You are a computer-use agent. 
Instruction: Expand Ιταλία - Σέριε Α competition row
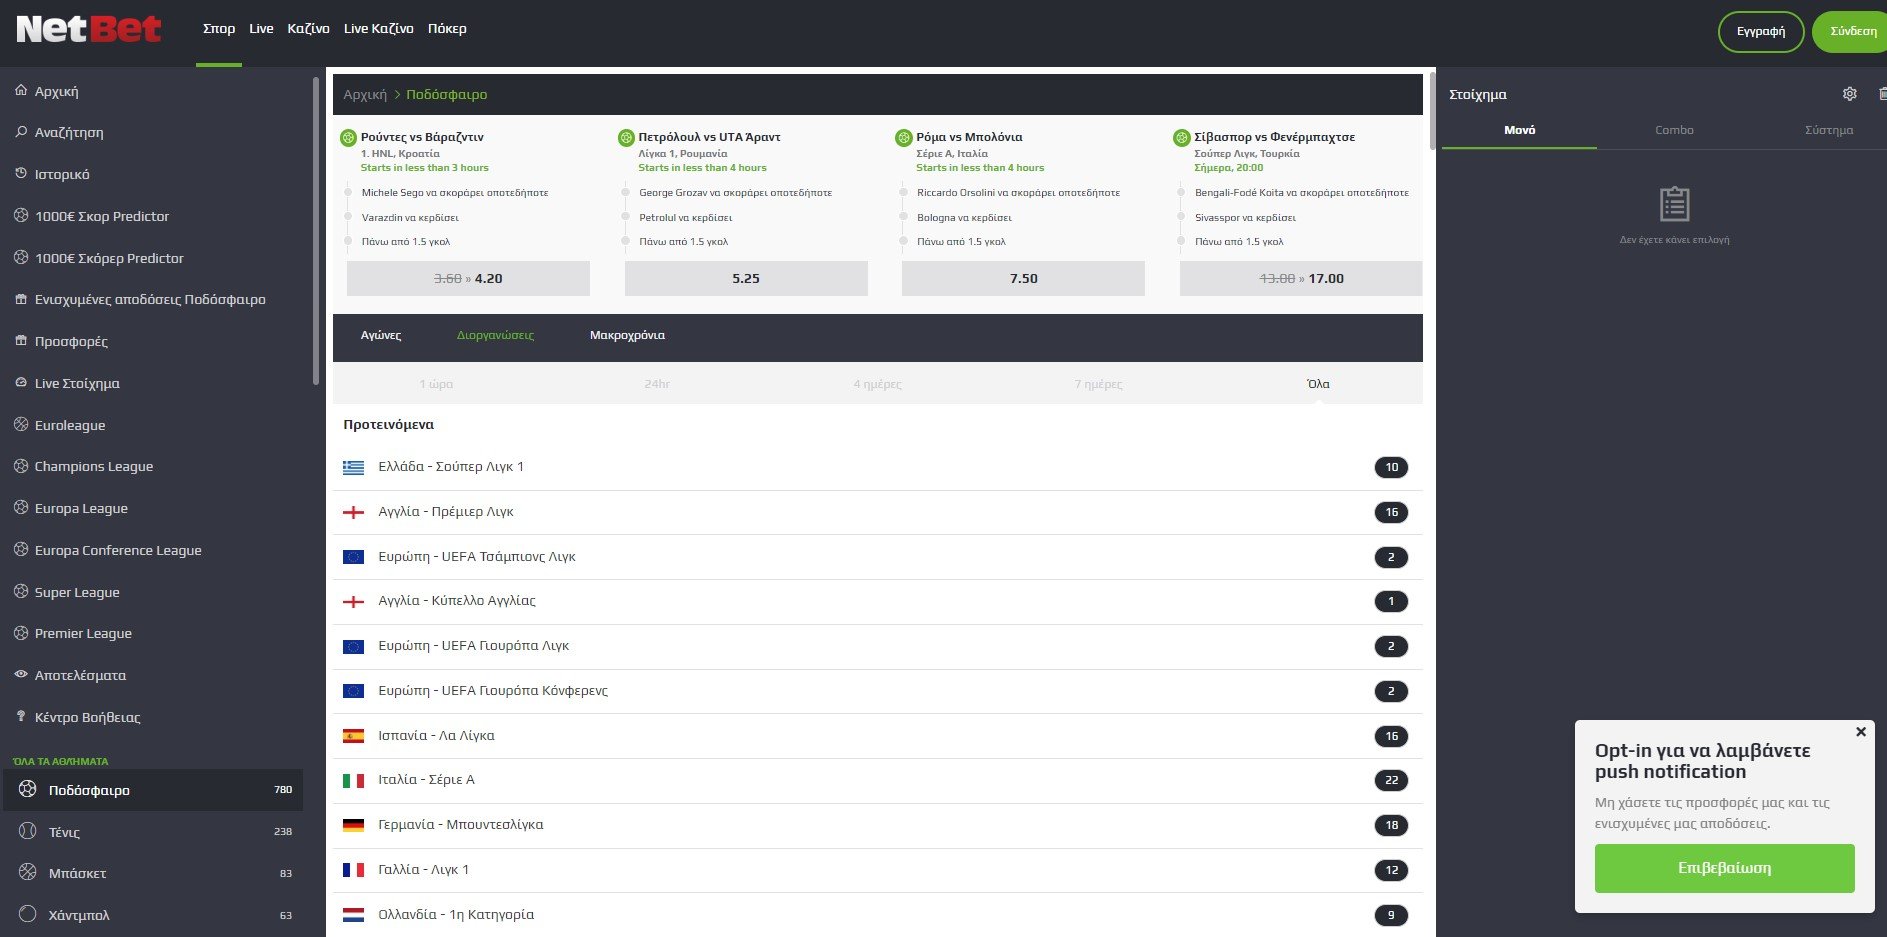(x=426, y=780)
